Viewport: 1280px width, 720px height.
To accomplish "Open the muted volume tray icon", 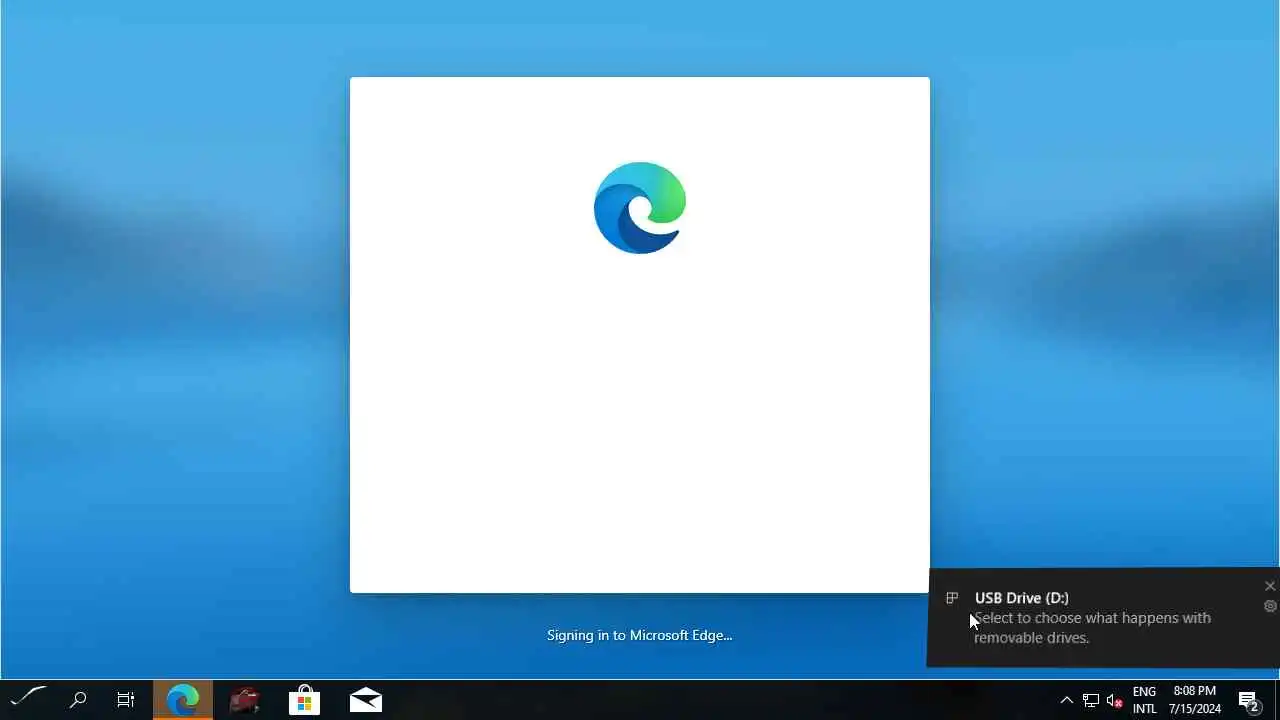I will click(1114, 700).
